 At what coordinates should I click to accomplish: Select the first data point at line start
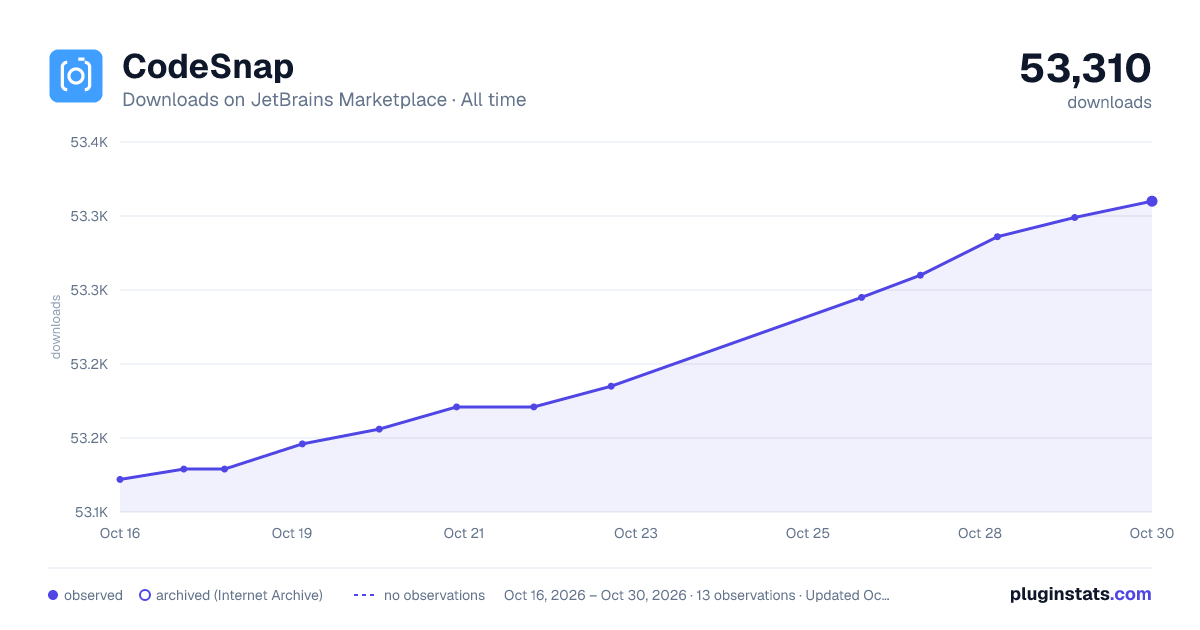tap(120, 479)
